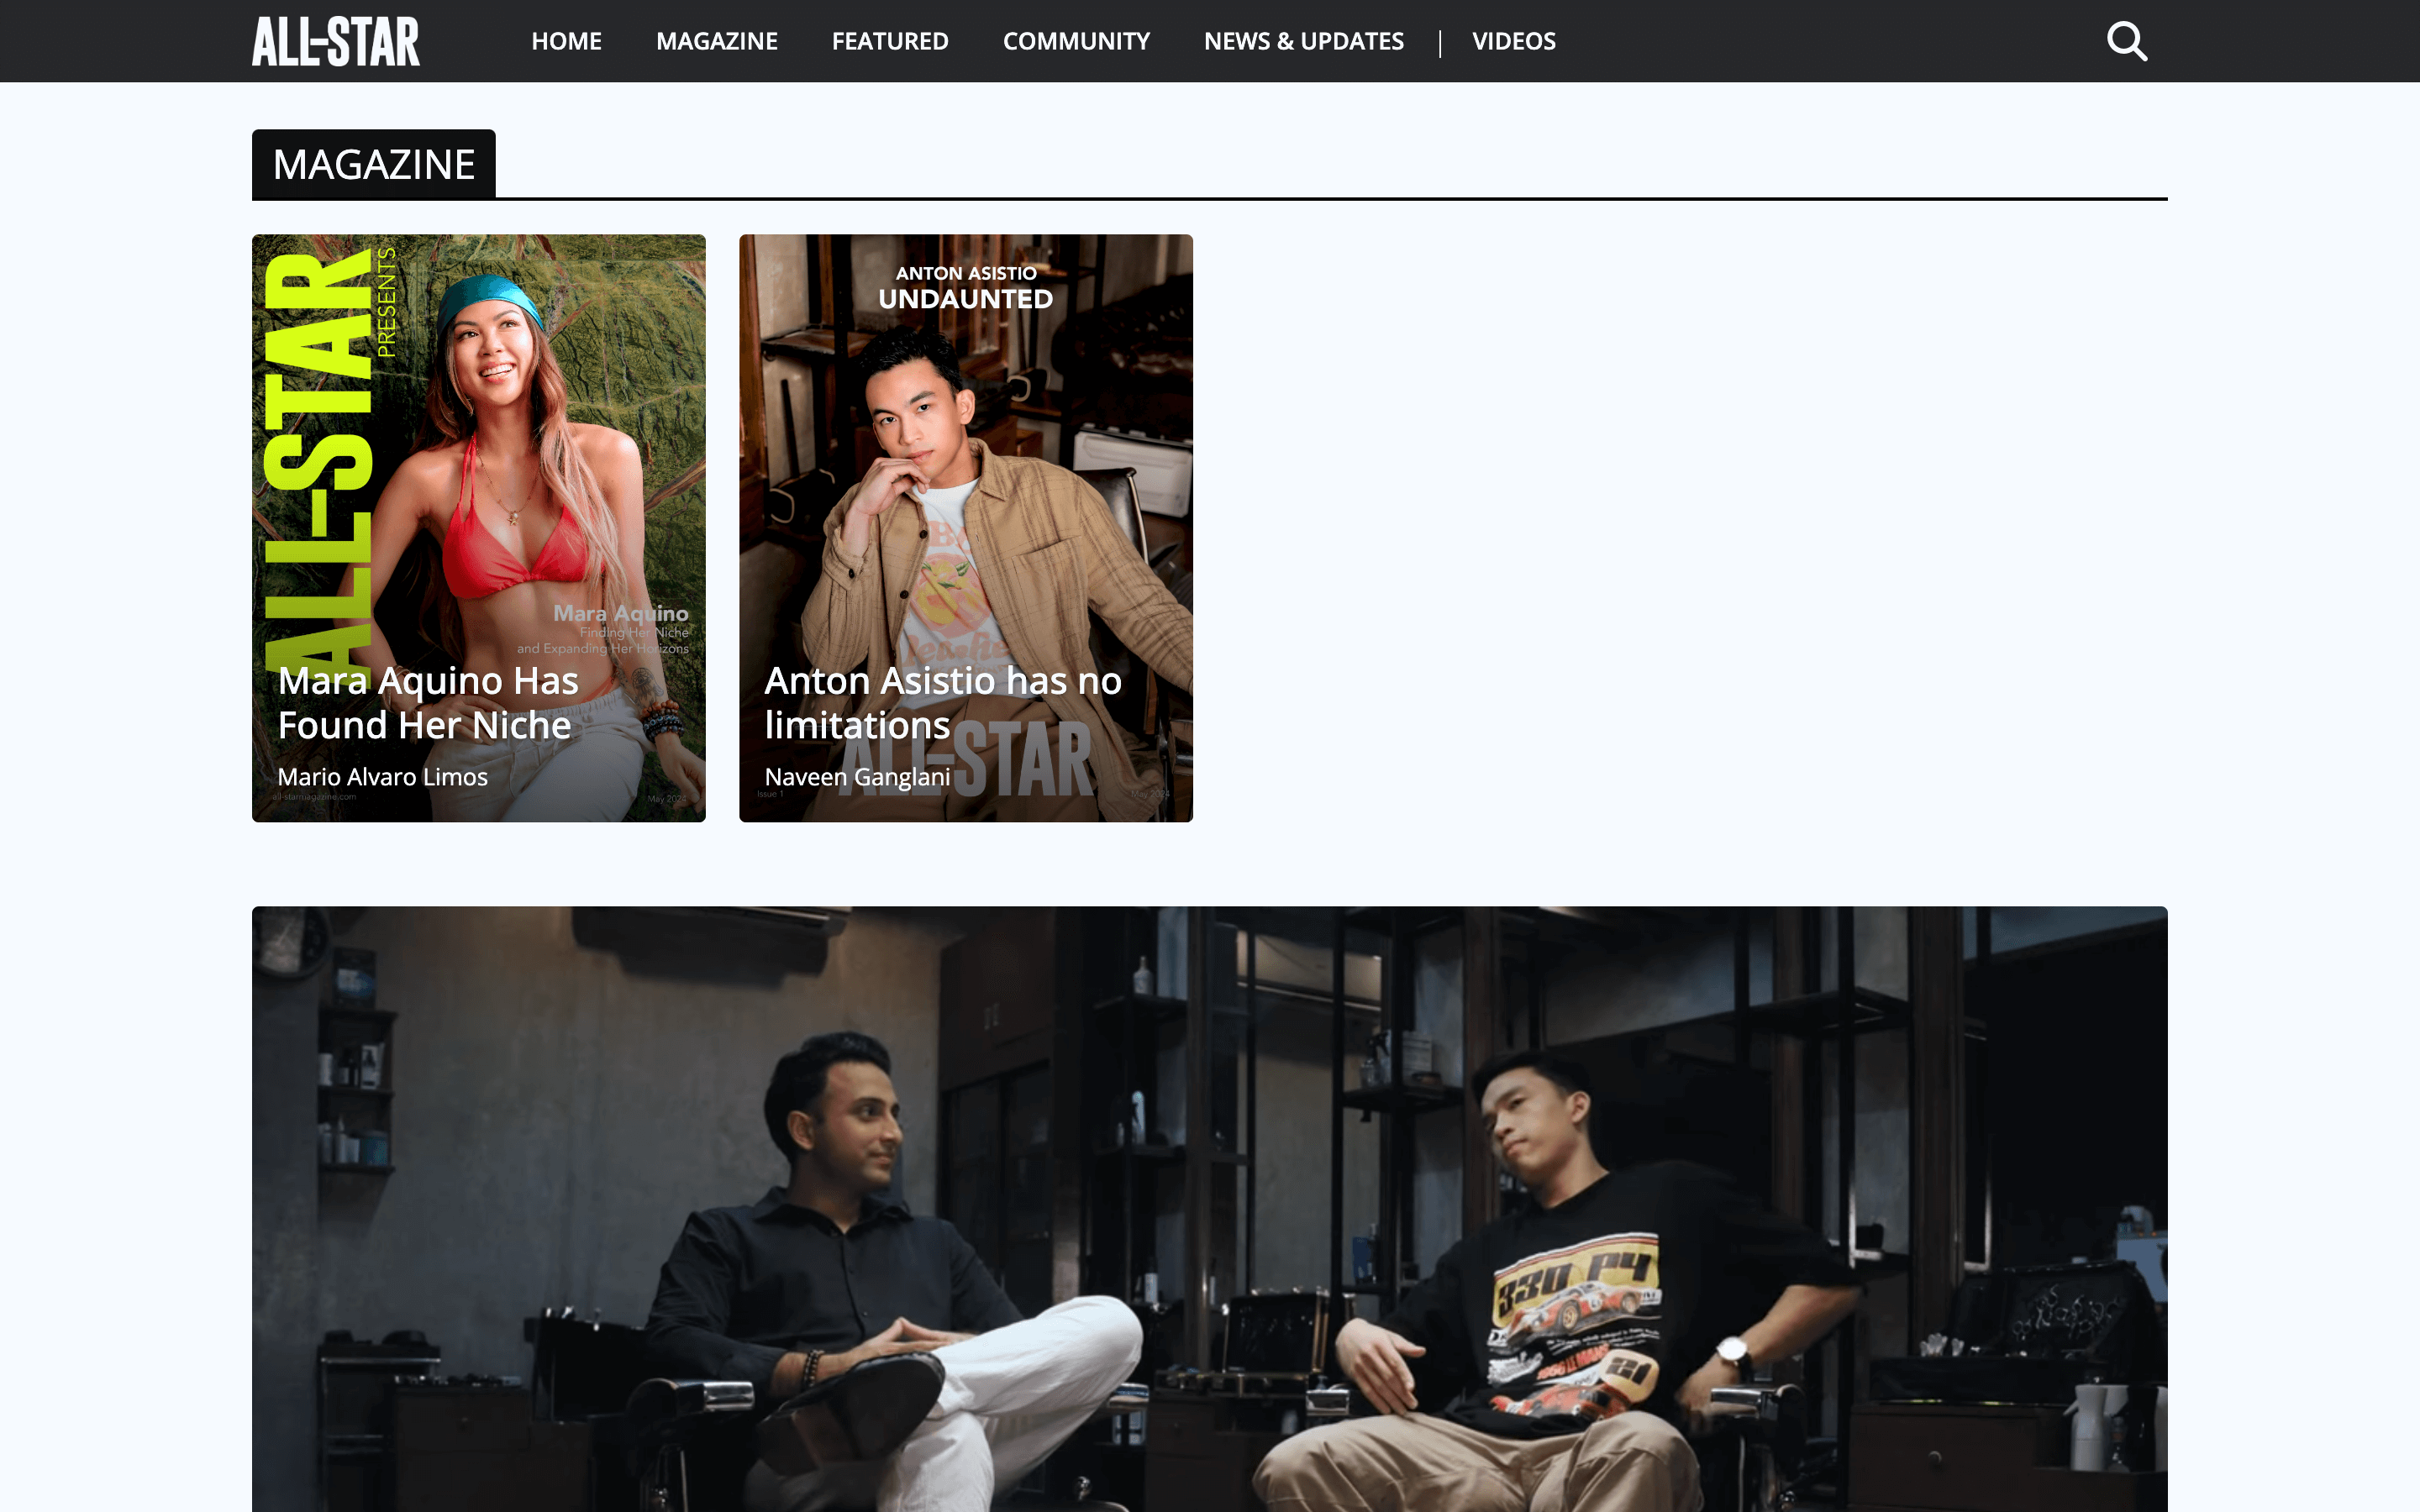Click author name Naveen Ganglani
Screen dimensions: 2420x1512
[857, 777]
